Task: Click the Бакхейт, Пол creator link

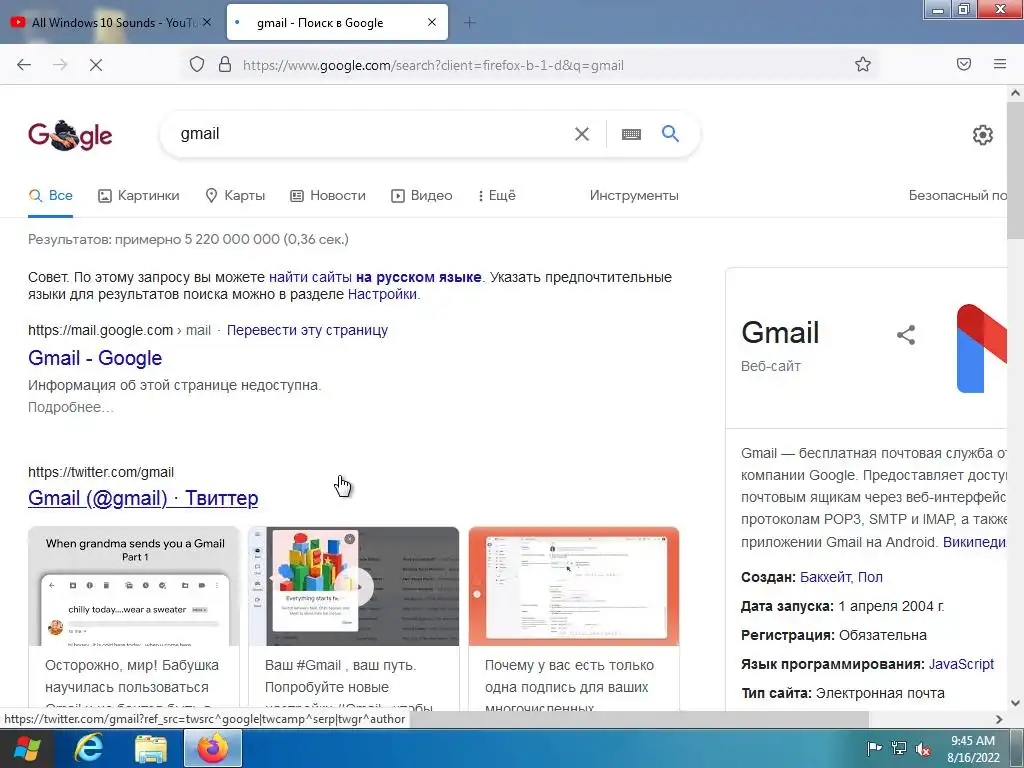Action: [841, 577]
